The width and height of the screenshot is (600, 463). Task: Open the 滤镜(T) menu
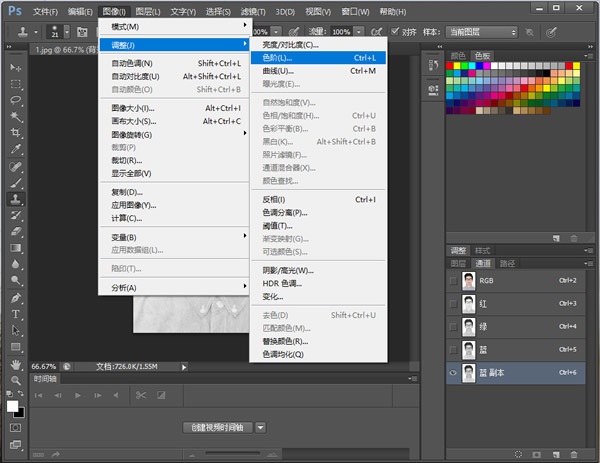click(x=253, y=12)
